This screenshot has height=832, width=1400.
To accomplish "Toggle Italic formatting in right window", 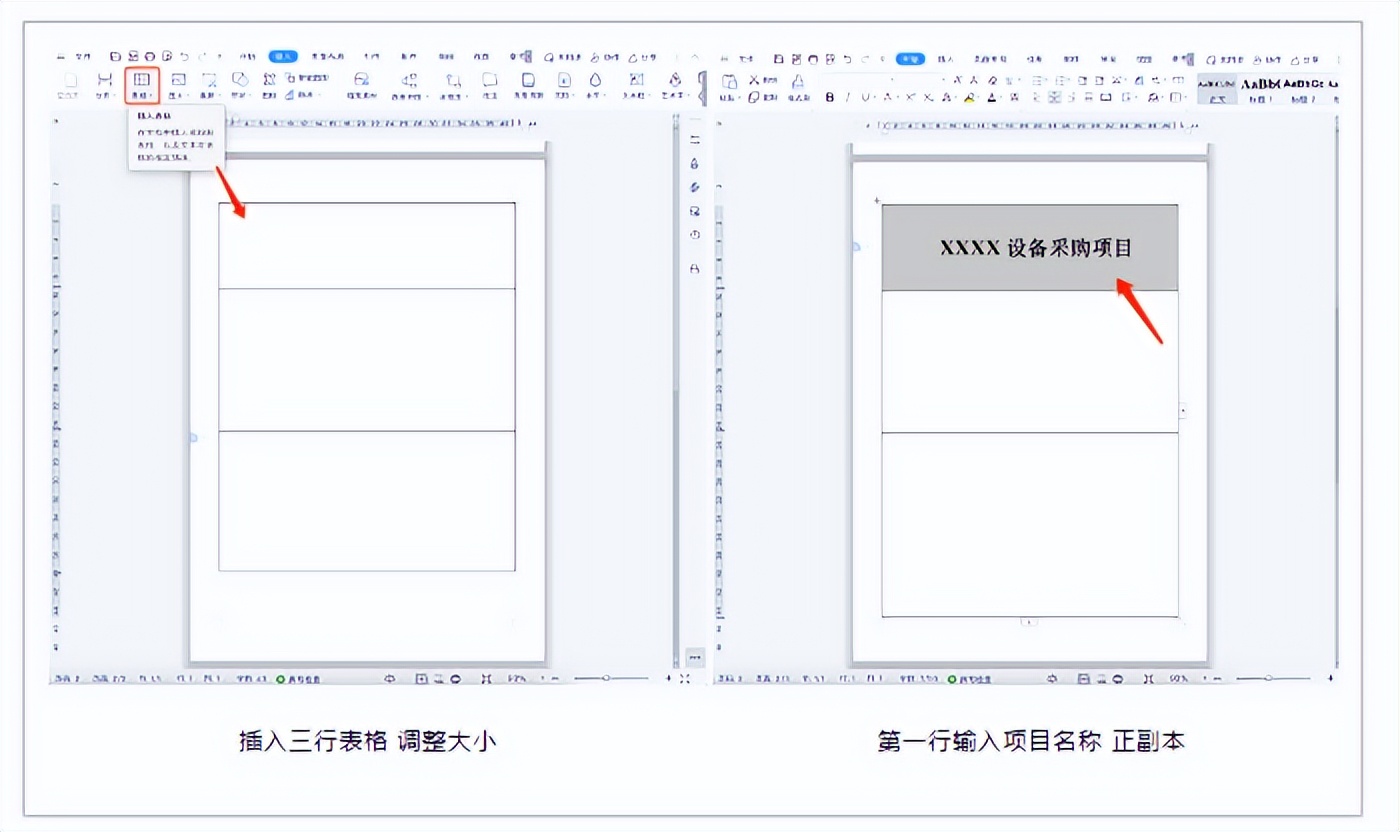I will click(x=847, y=97).
